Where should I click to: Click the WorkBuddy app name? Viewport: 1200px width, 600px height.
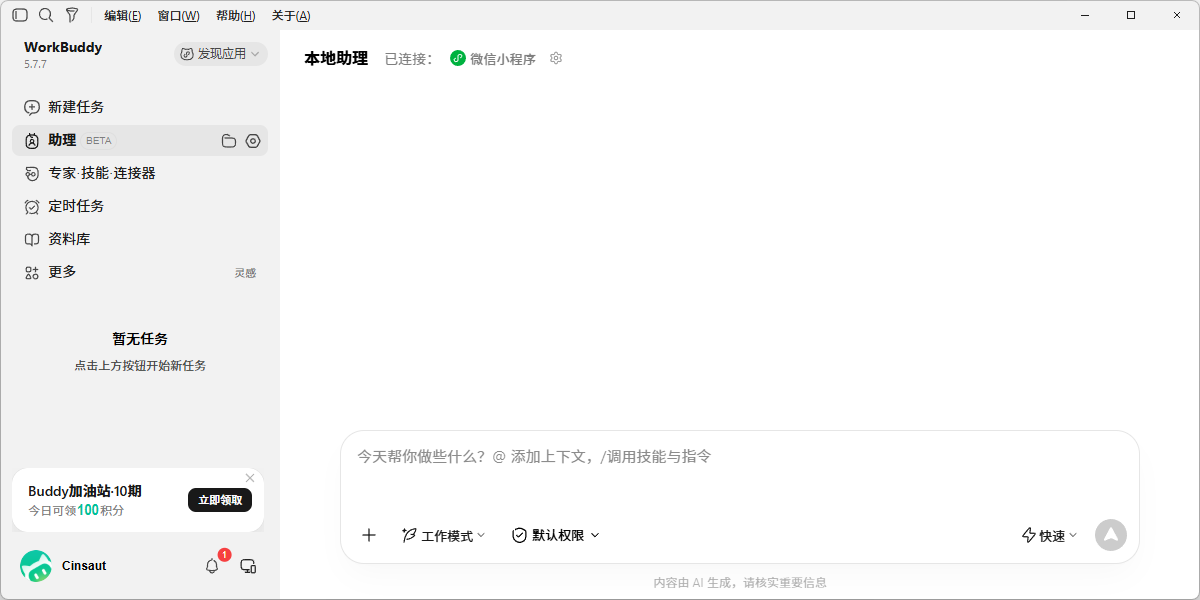tap(63, 47)
